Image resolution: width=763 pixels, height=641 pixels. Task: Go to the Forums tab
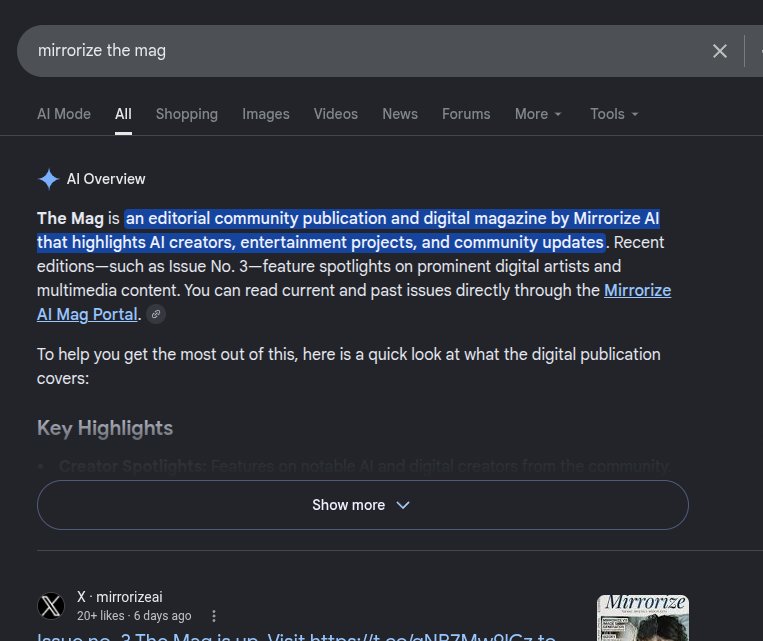pos(466,114)
